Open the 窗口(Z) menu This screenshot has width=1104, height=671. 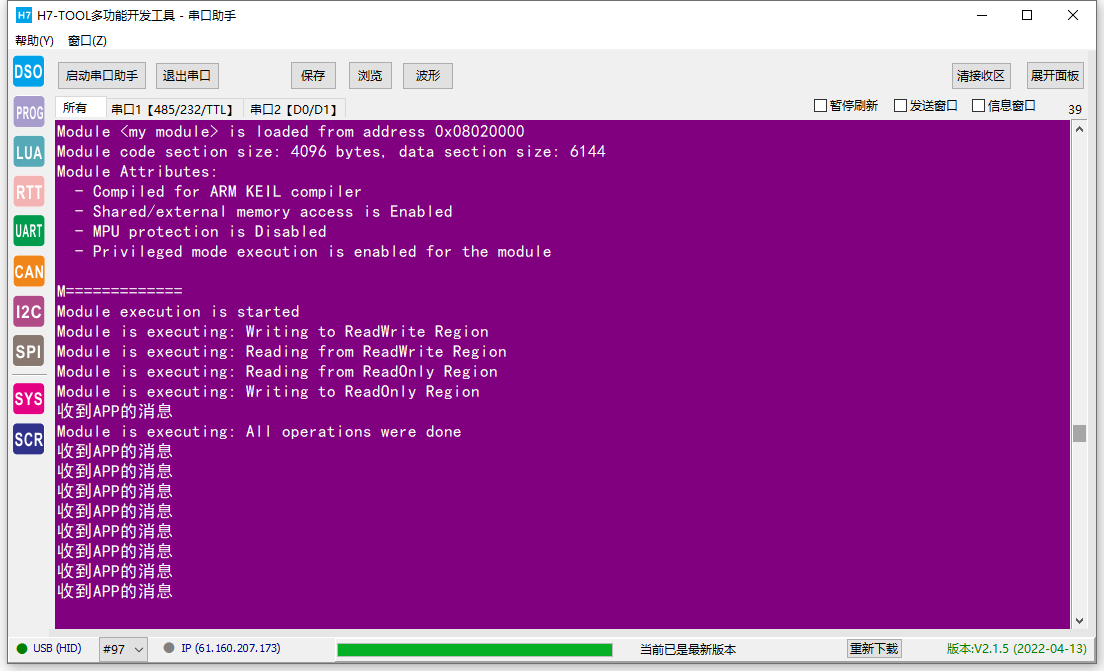point(87,41)
